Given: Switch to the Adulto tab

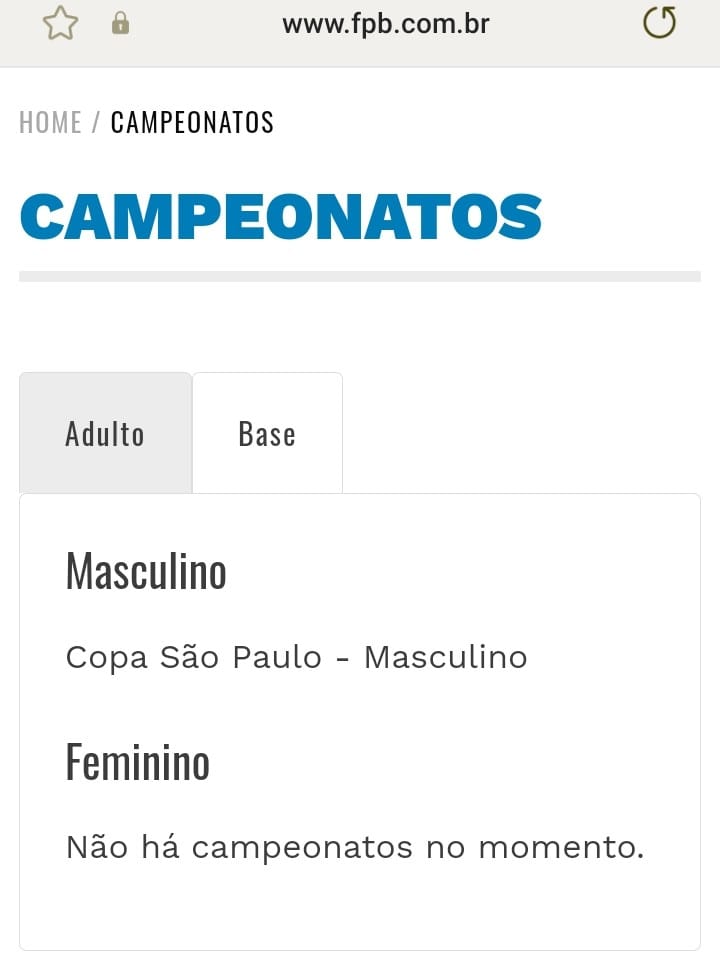Looking at the screenshot, I should [x=106, y=433].
